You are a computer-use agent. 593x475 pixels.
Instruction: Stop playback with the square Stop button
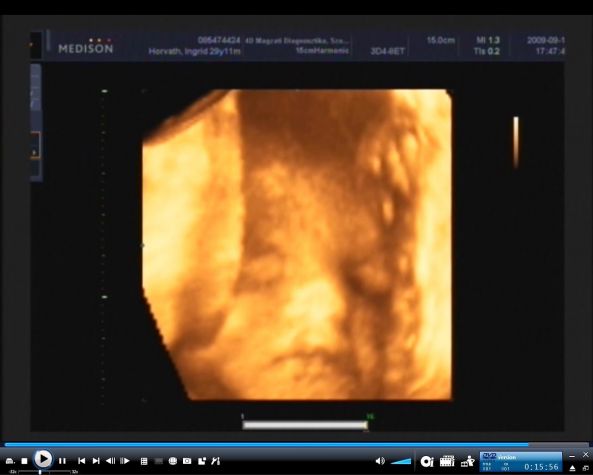pyautogui.click(x=25, y=461)
